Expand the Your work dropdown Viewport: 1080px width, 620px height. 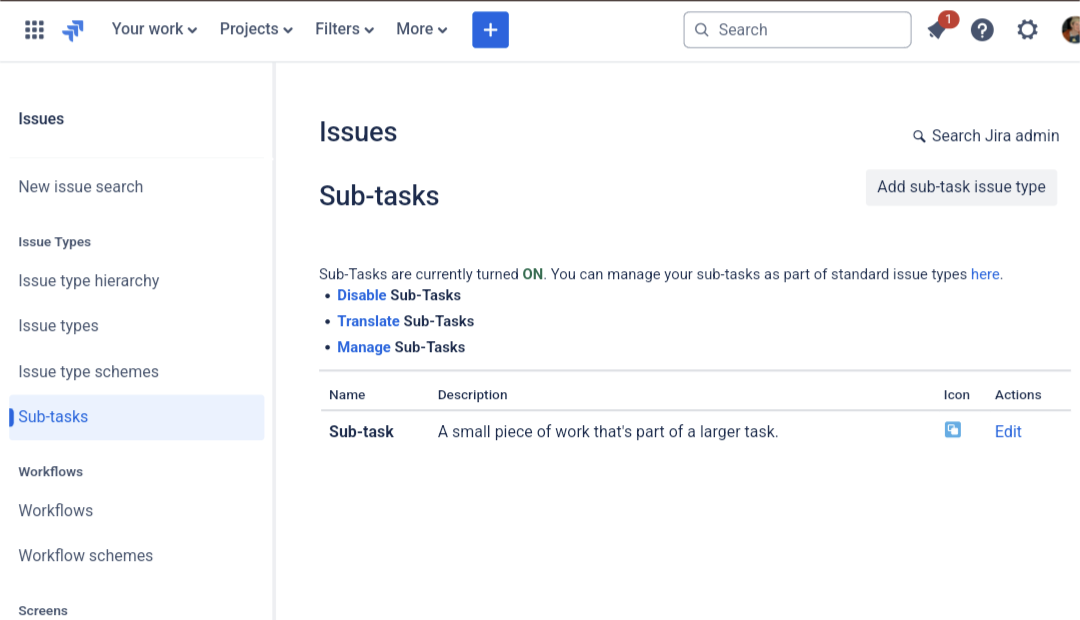click(152, 29)
